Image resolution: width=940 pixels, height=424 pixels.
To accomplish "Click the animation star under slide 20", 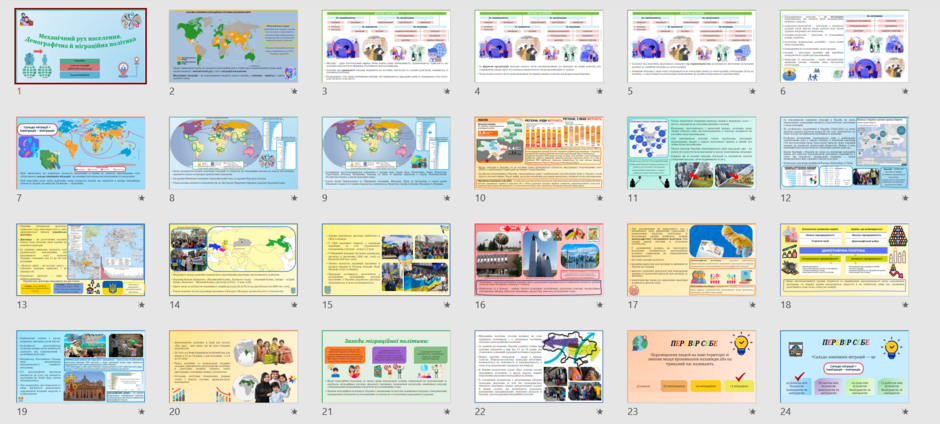I will click(x=294, y=411).
